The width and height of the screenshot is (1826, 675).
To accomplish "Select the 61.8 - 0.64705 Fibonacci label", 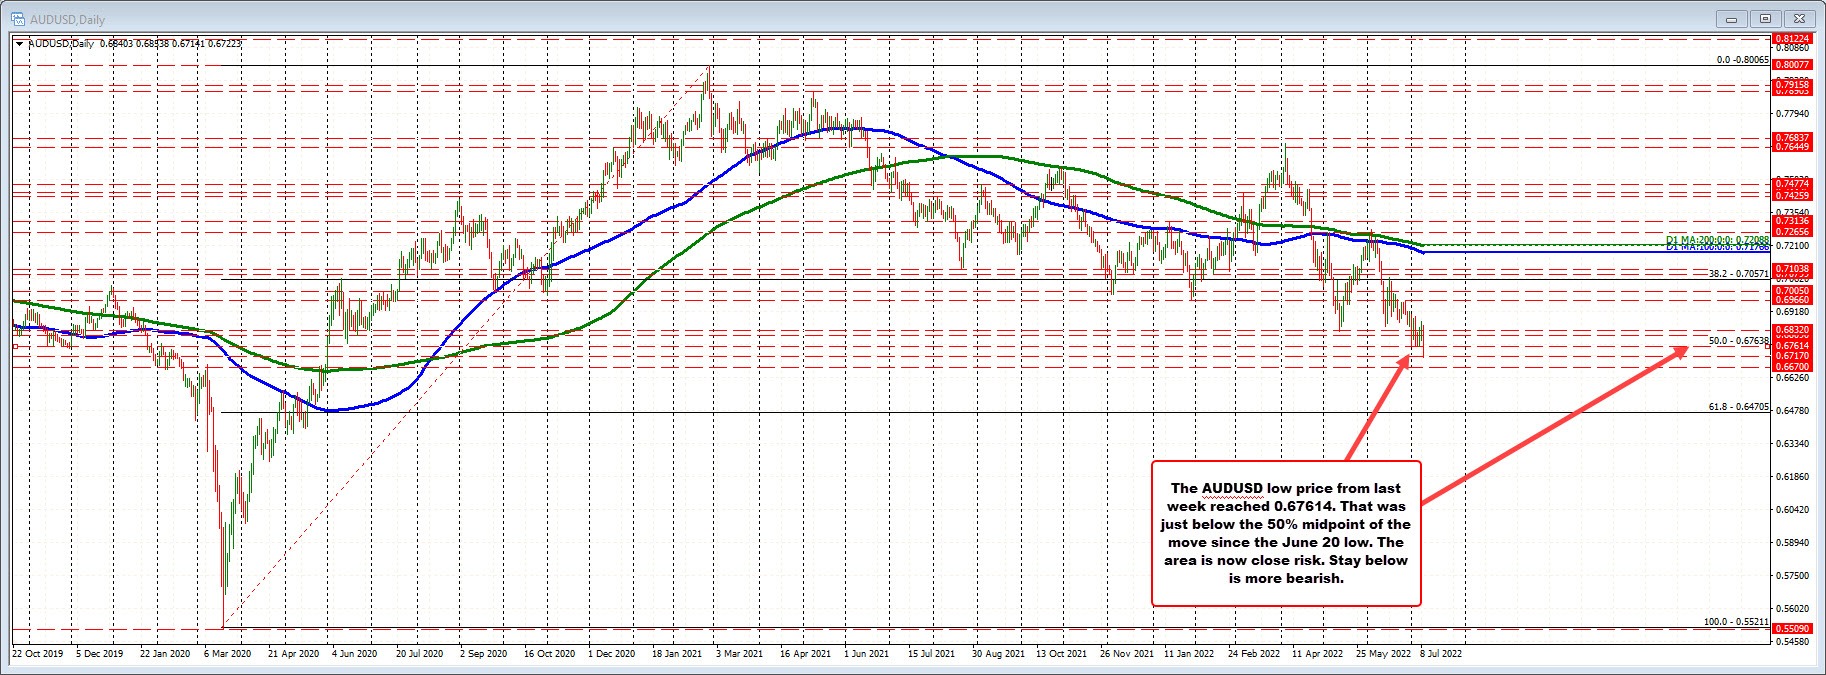I will pyautogui.click(x=1738, y=407).
